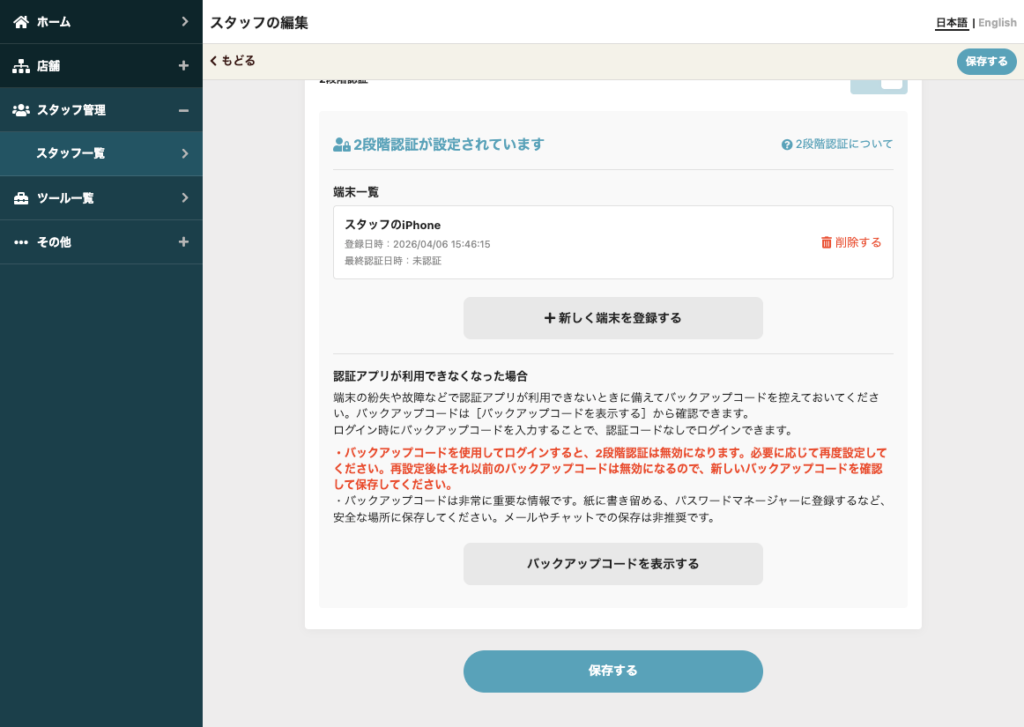The height and width of the screenshot is (727, 1024).
Task: Expand the その他 menu with plus sign
Action: pyautogui.click(x=184, y=242)
